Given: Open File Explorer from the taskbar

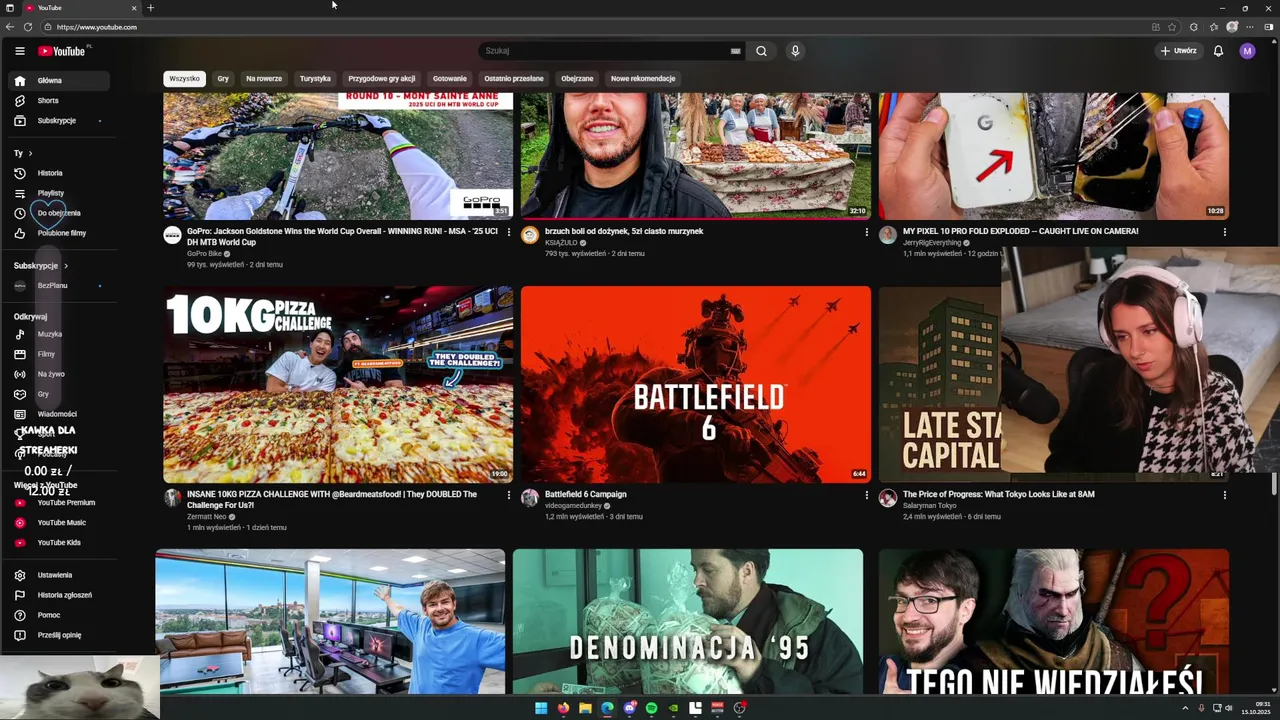Looking at the screenshot, I should click(x=585, y=708).
